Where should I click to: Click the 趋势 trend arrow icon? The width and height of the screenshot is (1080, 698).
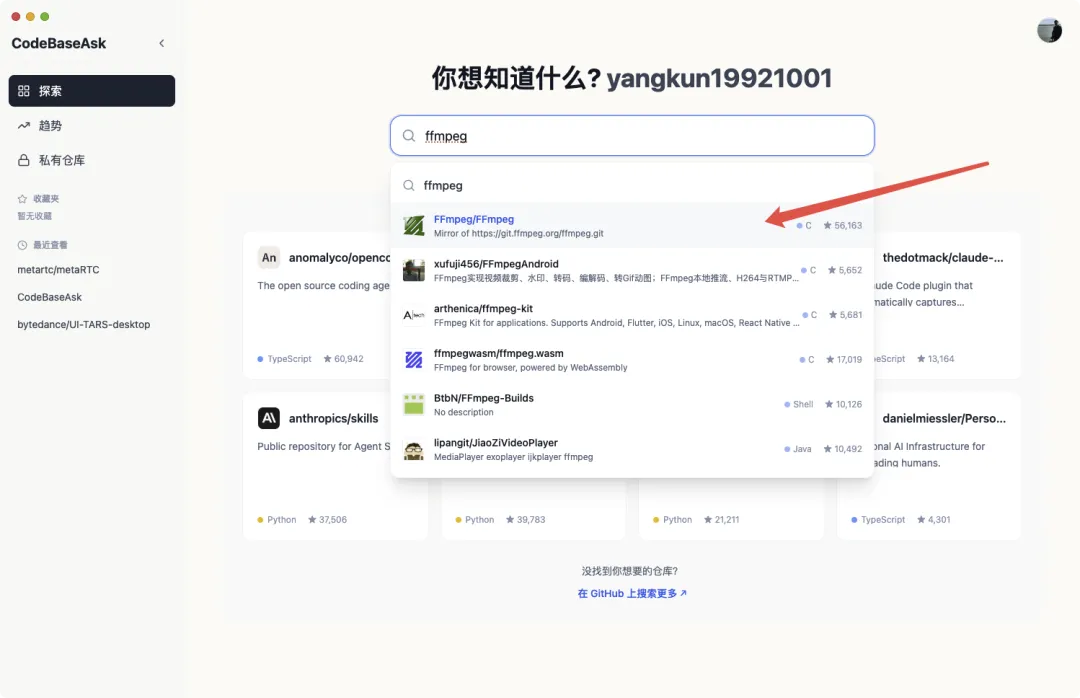coord(24,125)
